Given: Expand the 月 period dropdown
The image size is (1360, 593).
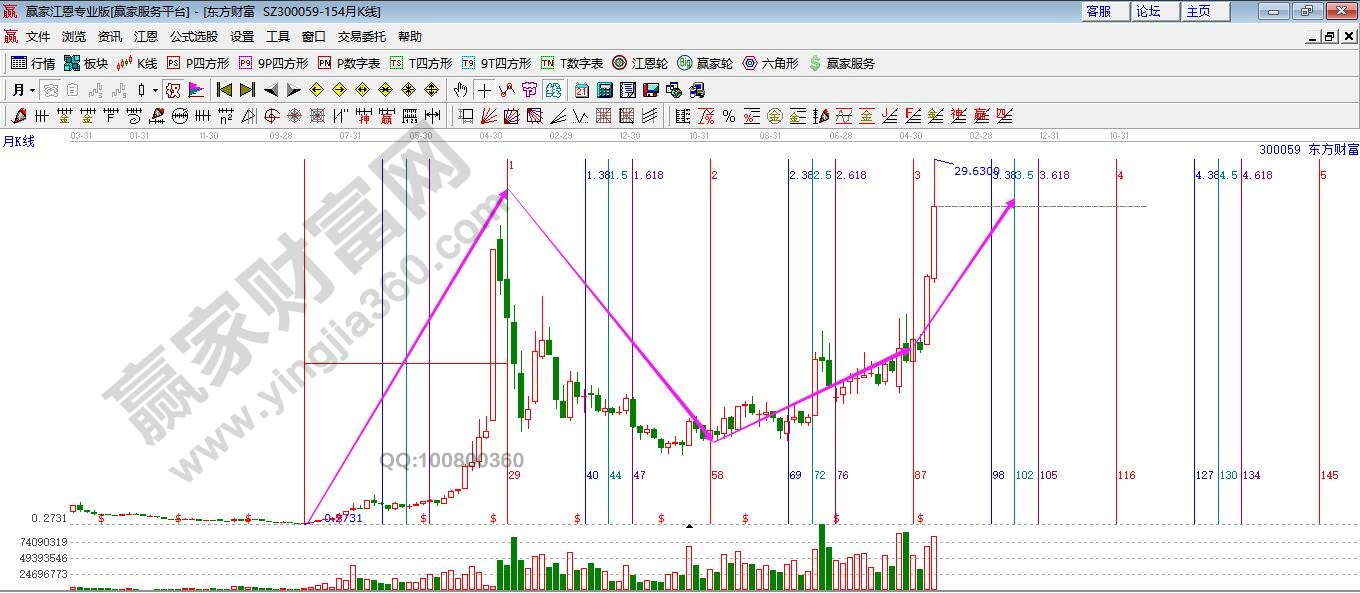Looking at the screenshot, I should (x=32, y=90).
